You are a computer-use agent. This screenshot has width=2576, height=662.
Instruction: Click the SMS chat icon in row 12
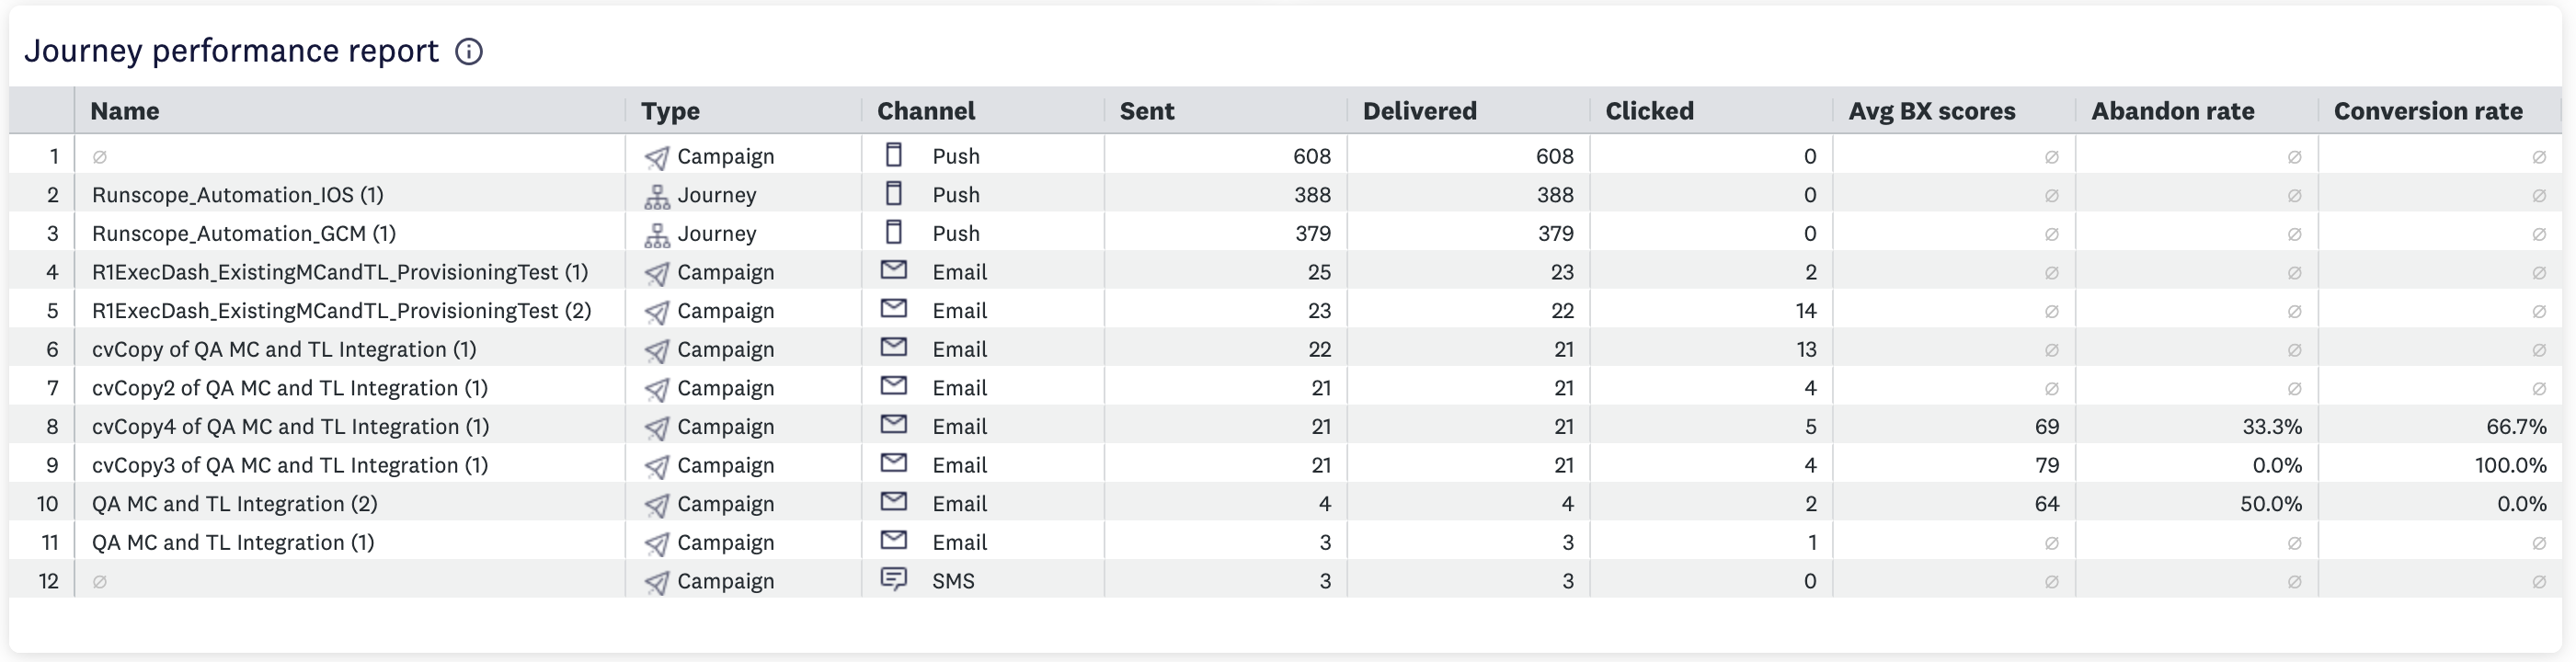894,579
